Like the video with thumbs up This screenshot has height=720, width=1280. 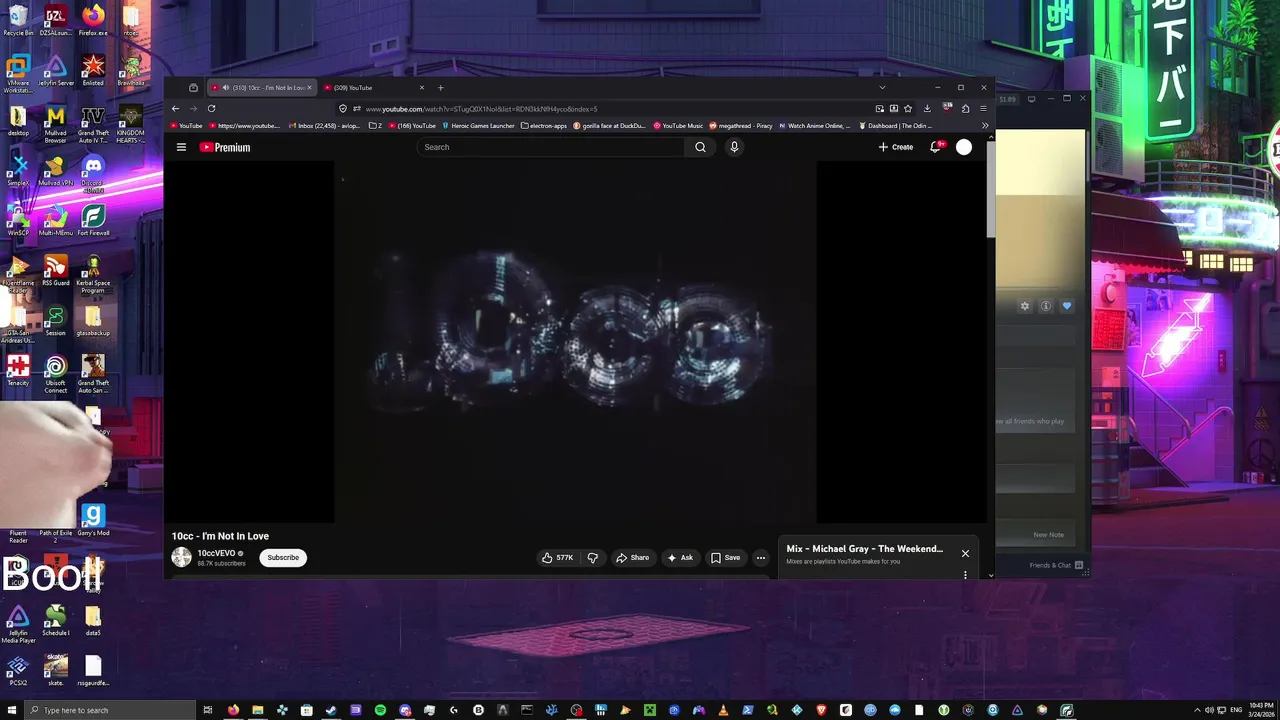pos(558,558)
